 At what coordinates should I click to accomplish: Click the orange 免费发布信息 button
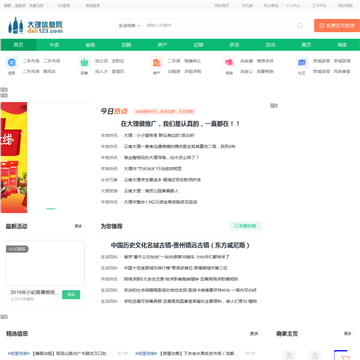[337, 25]
